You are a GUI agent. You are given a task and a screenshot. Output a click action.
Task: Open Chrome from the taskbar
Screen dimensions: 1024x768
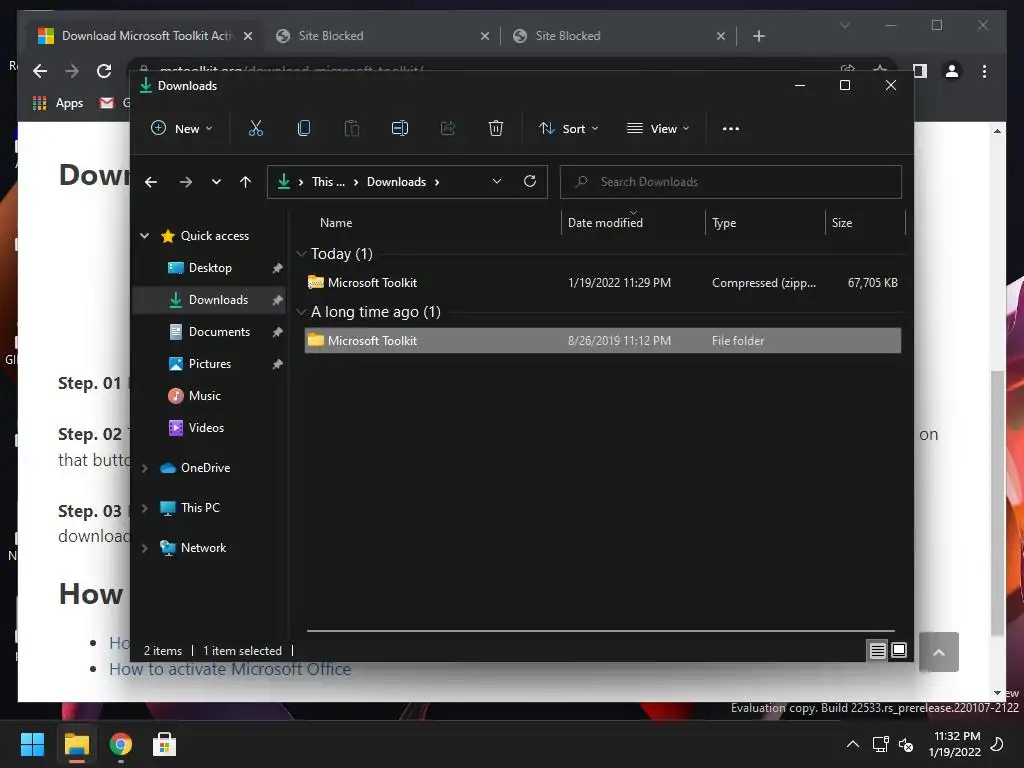point(121,744)
